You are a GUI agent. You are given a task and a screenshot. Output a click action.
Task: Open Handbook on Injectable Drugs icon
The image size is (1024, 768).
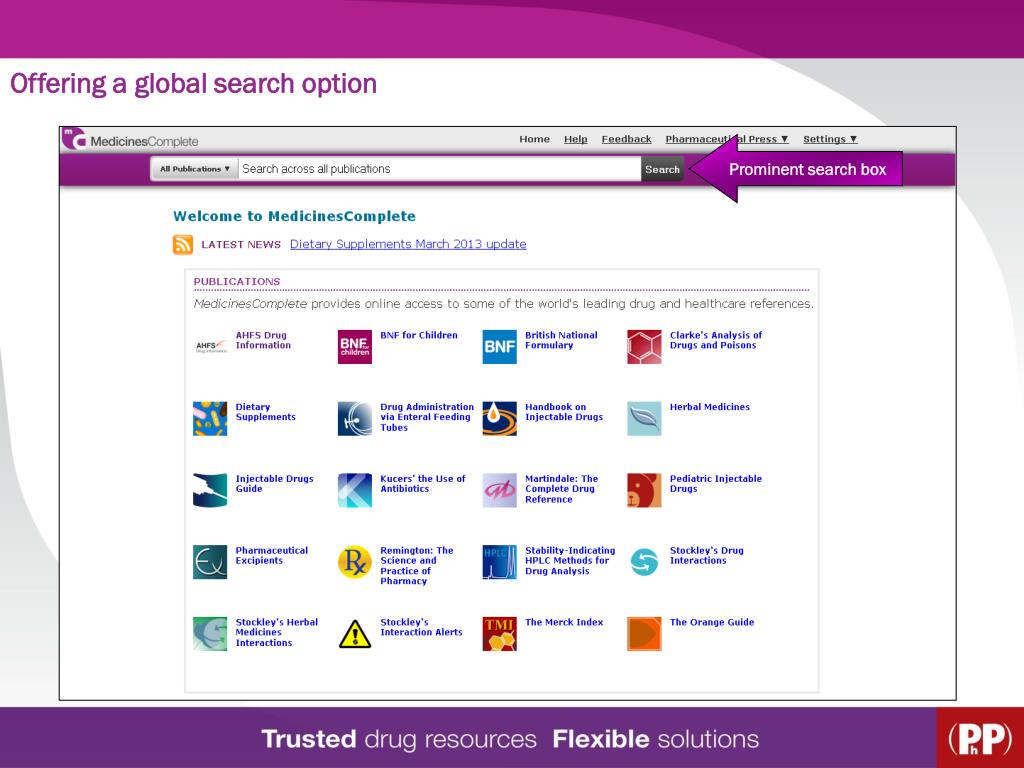(500, 418)
